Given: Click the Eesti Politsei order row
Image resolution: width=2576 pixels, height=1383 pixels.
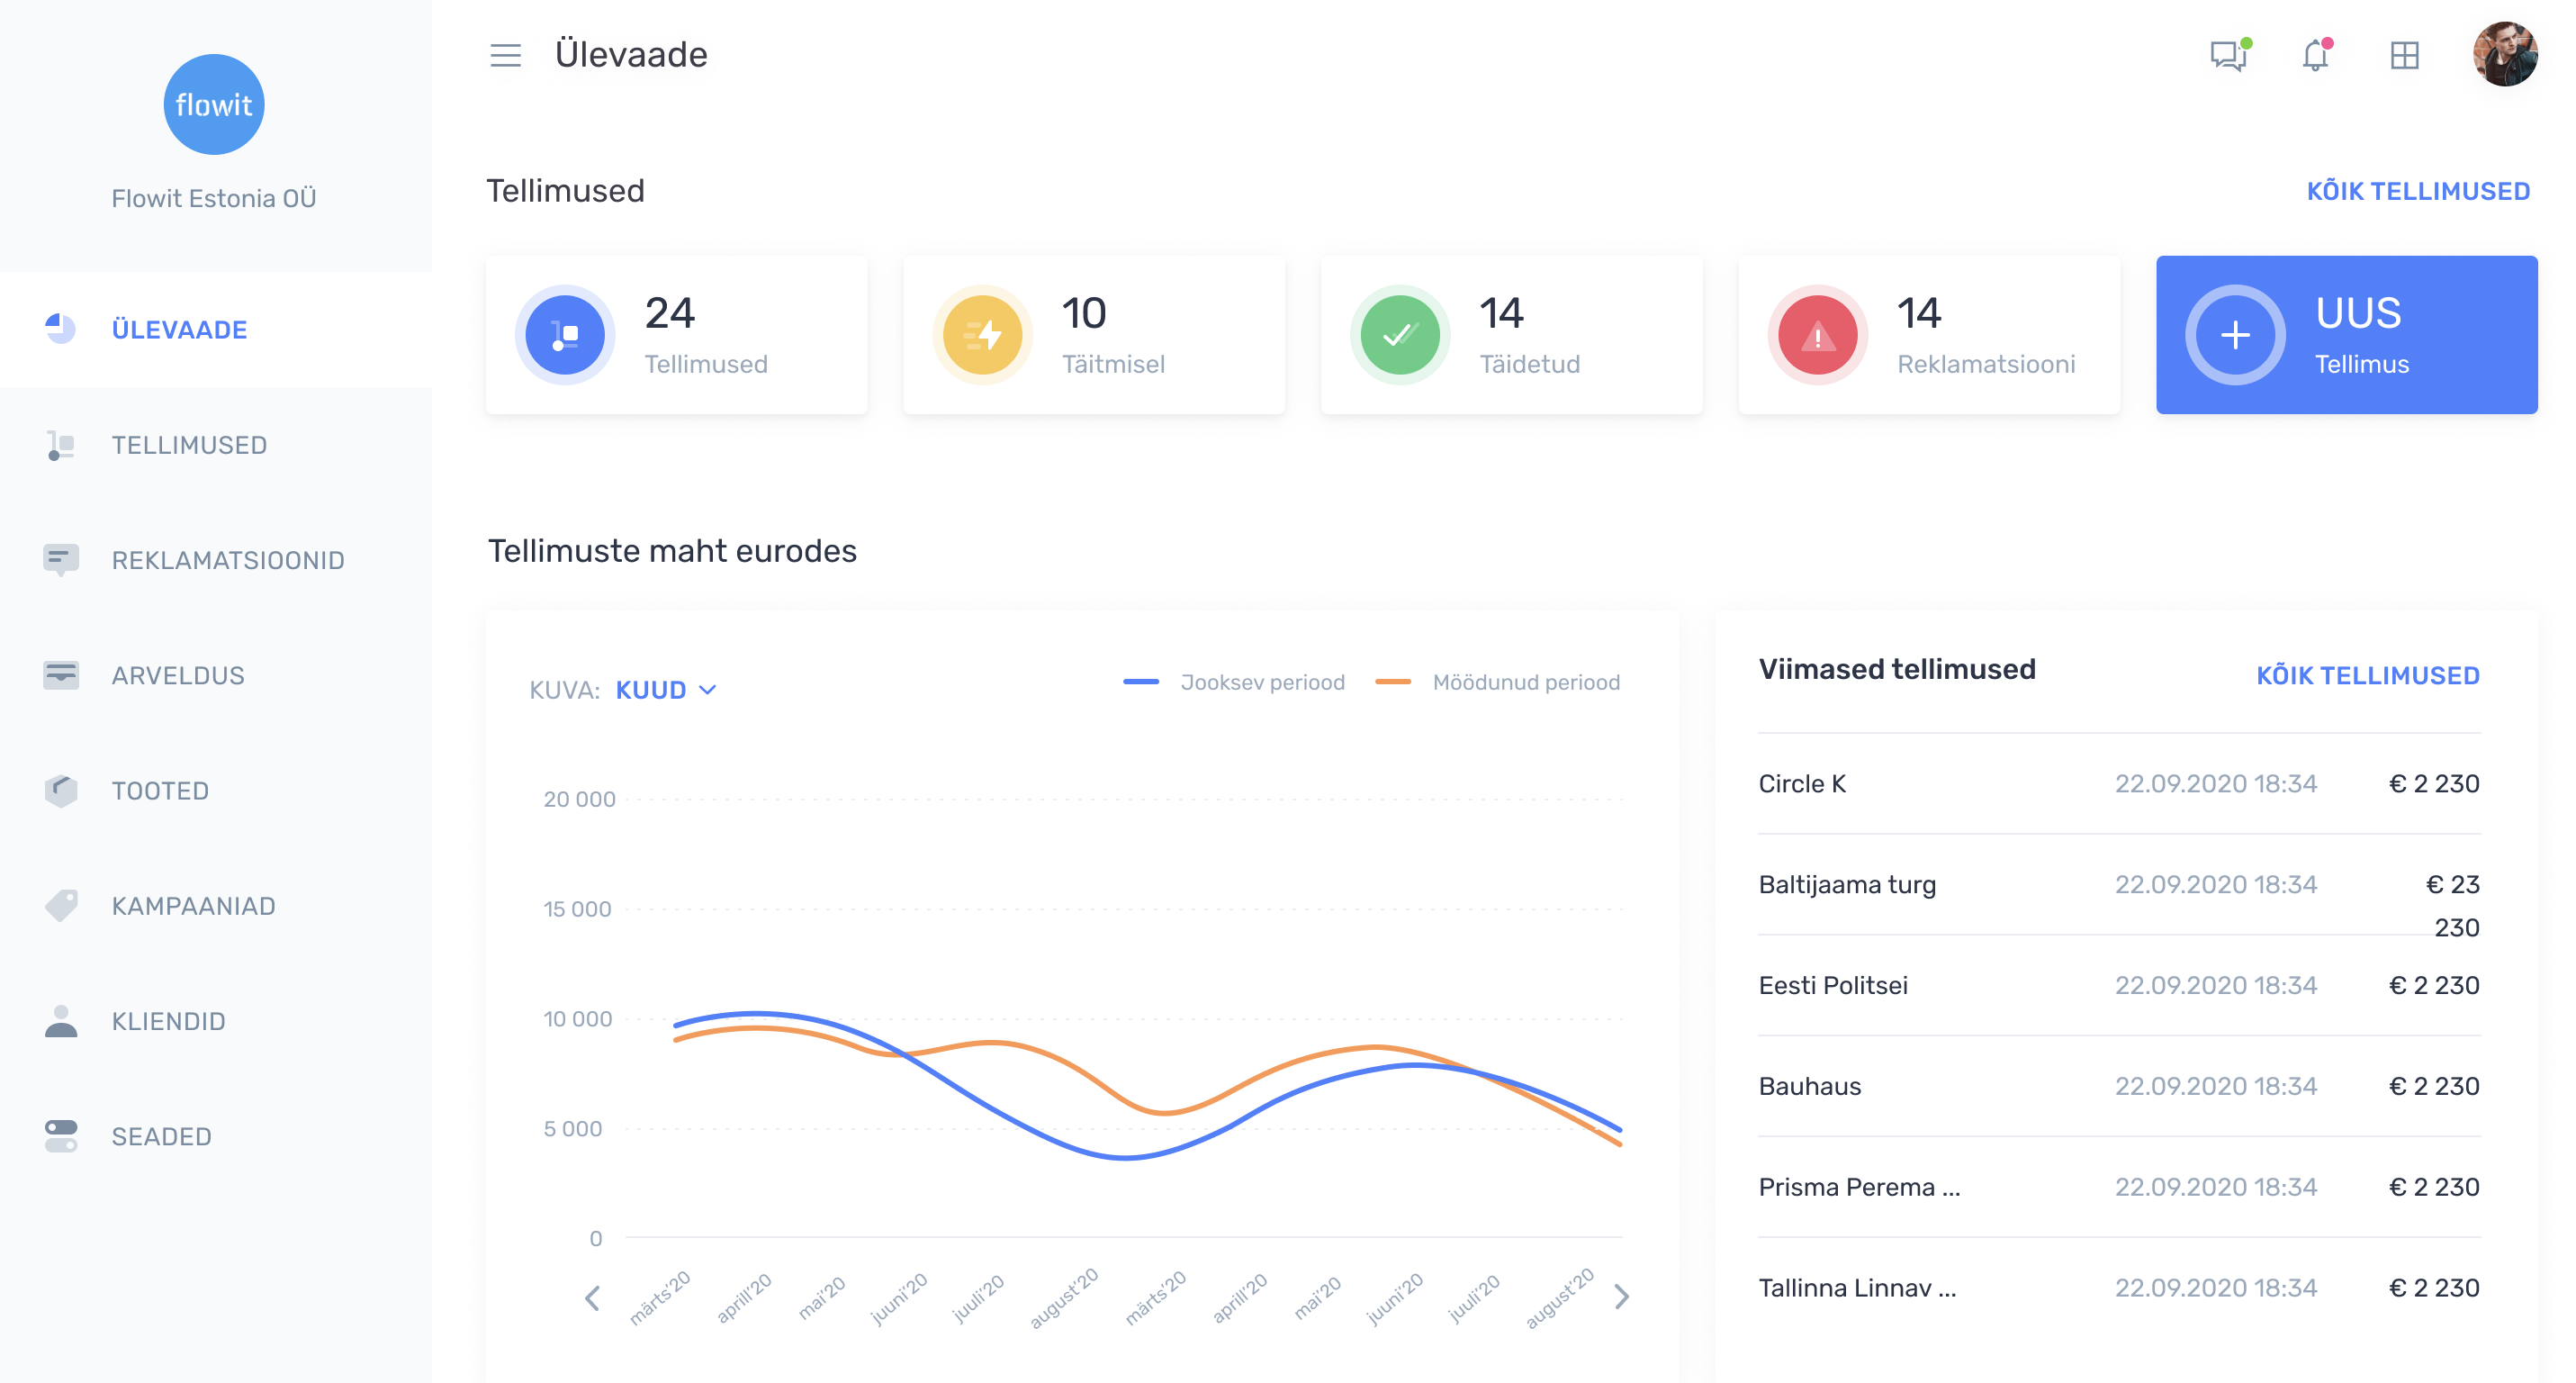Looking at the screenshot, I should point(2119,985).
